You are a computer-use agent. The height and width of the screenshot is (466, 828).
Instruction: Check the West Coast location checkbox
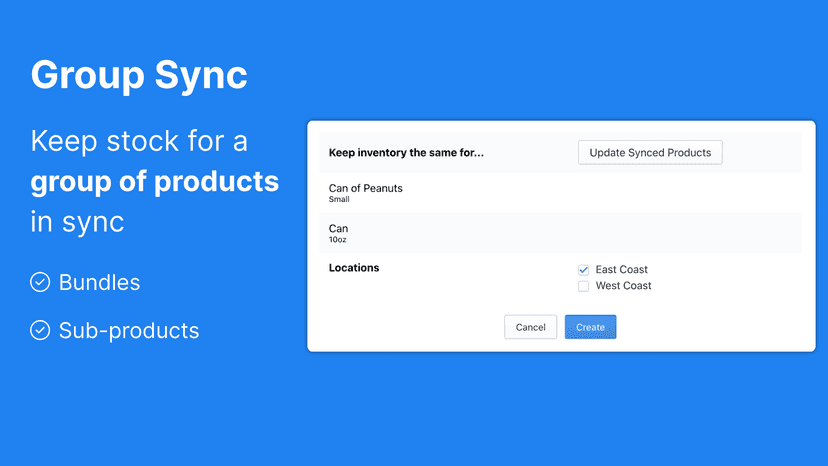coord(584,286)
